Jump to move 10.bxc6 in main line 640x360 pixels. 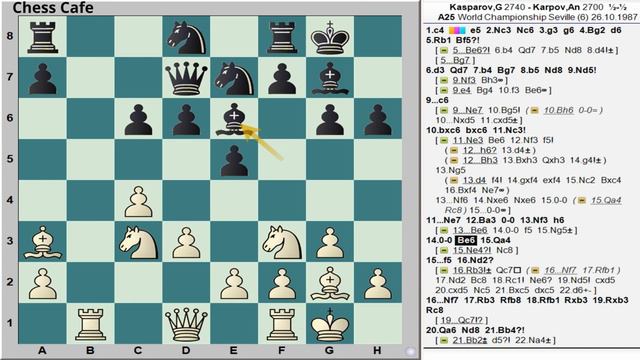442,130
